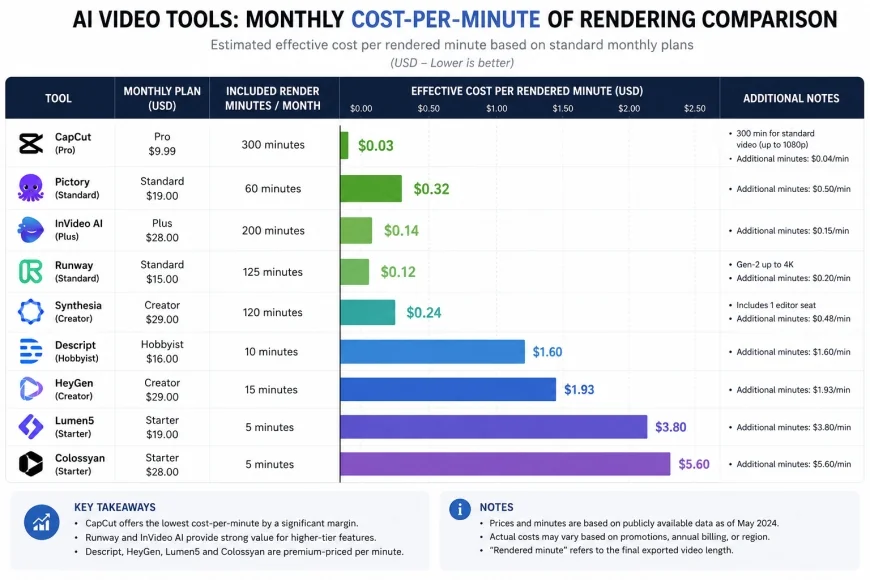Select the HeyGen $1.93 blue bar
This screenshot has width=870, height=580.
click(448, 390)
